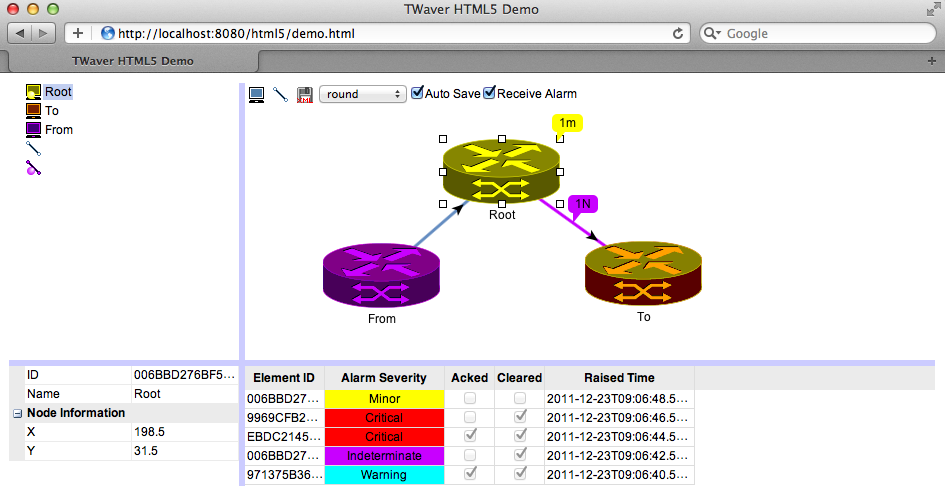Open the round layout dropdown
This screenshot has height=496, width=945.
363,94
